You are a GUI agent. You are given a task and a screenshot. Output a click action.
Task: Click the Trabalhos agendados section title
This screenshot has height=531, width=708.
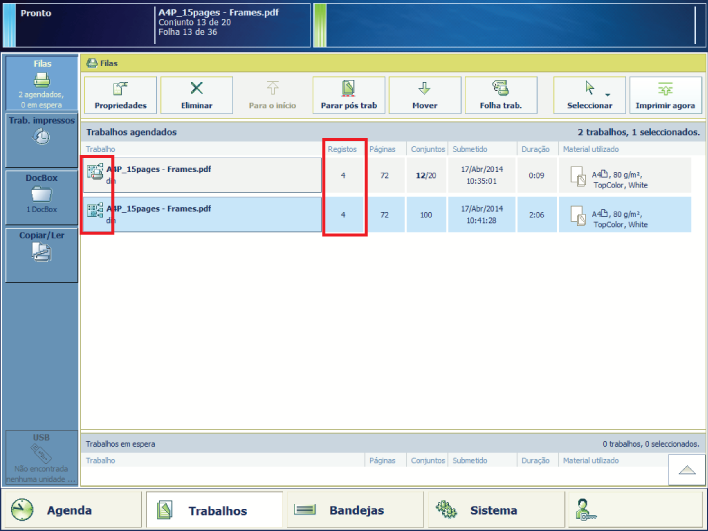click(131, 132)
